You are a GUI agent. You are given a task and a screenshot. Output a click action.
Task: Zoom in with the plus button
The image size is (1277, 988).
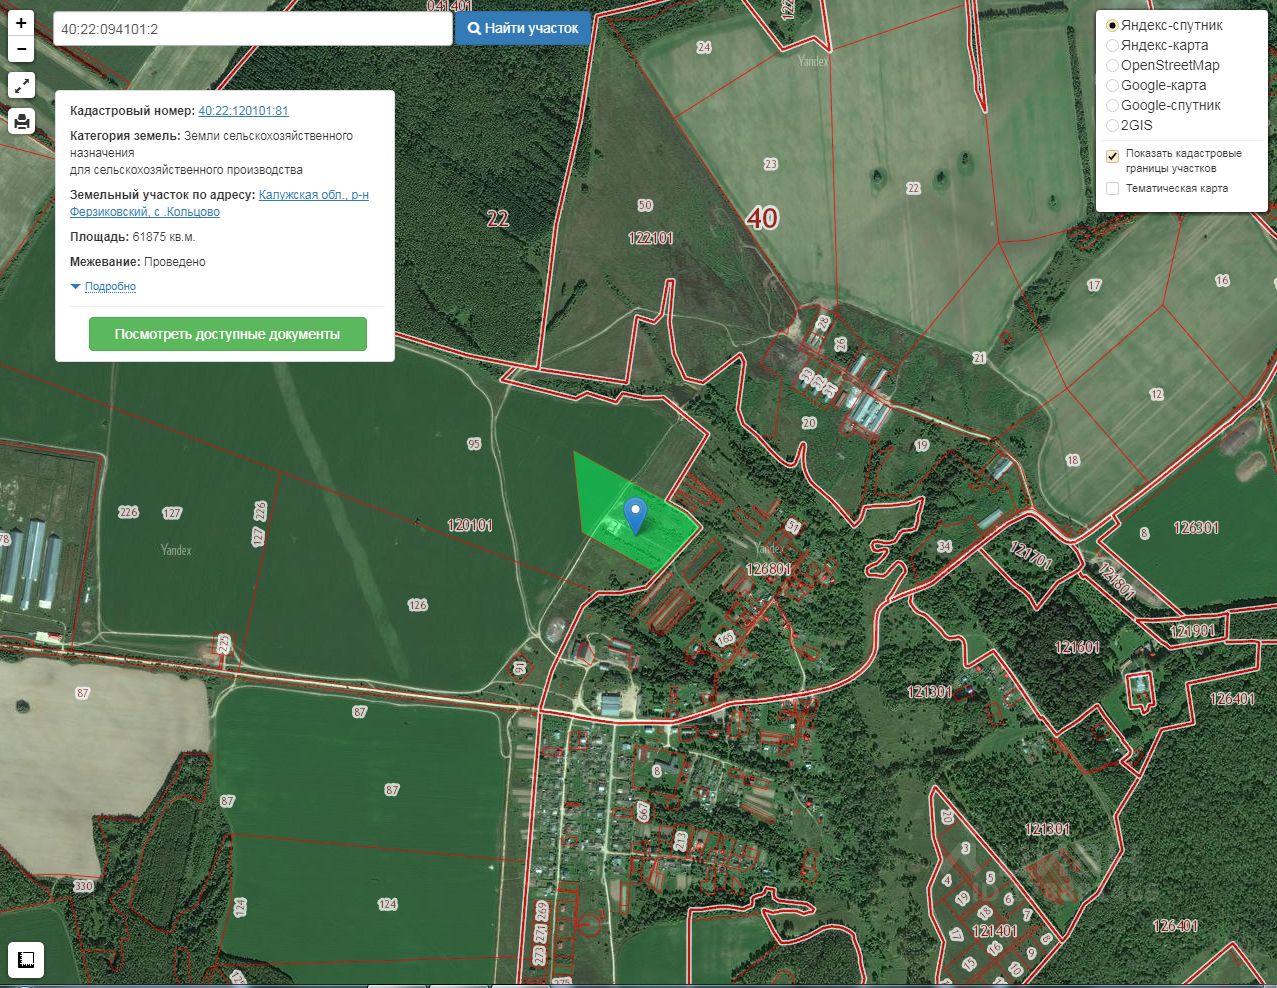click(21, 23)
